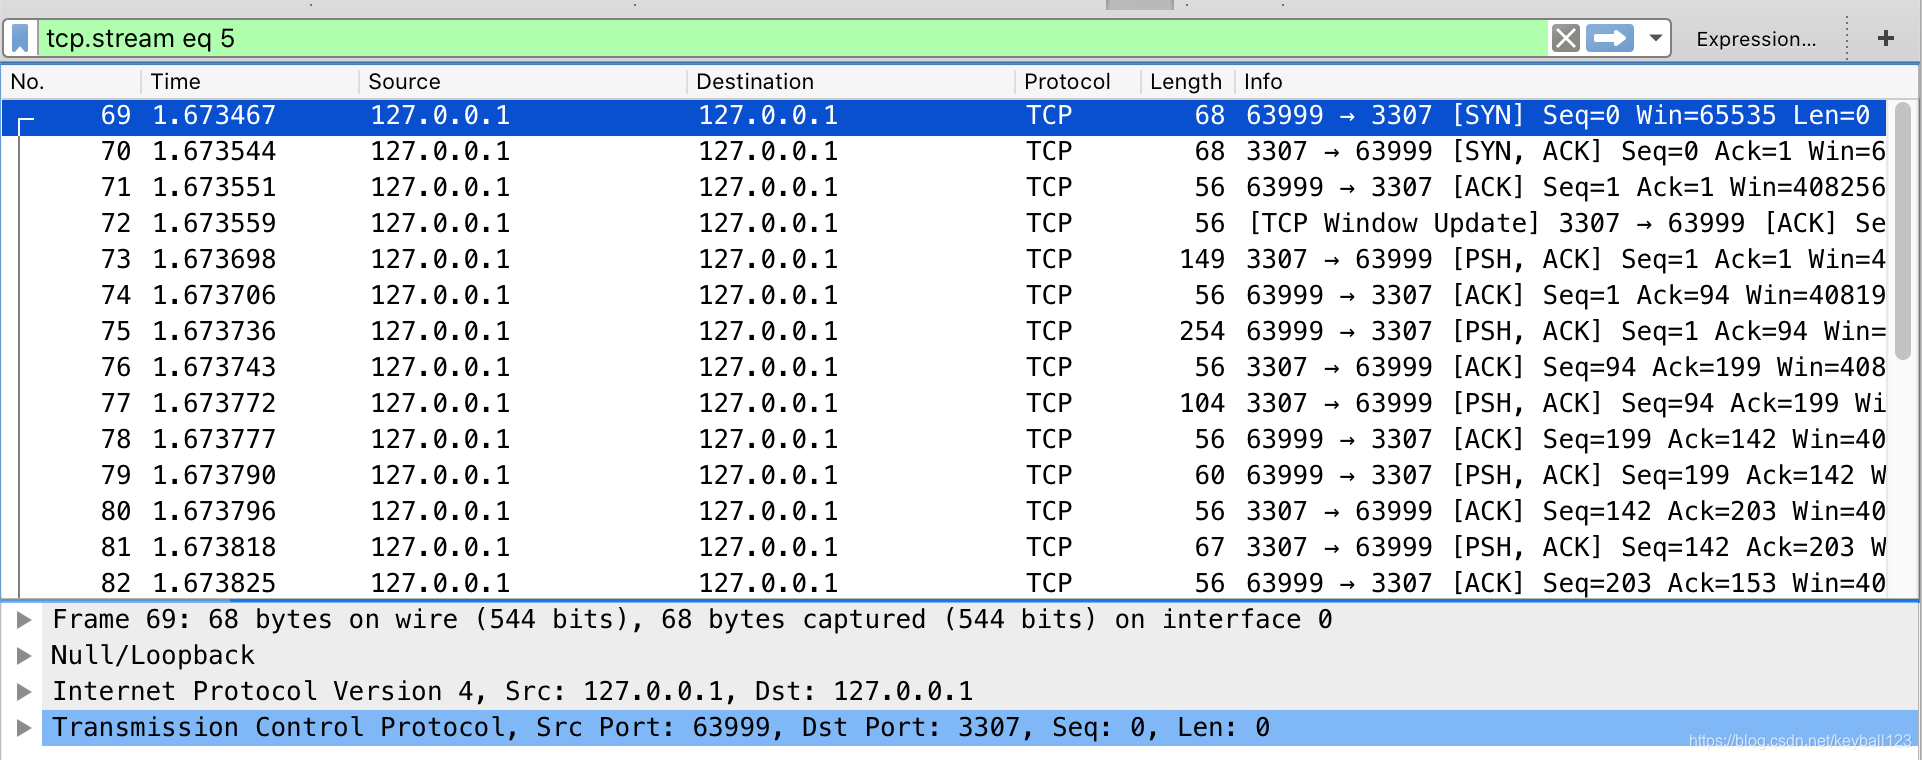This screenshot has height=760, width=1922.
Task: Sort by the Length column header
Action: coord(1187,81)
